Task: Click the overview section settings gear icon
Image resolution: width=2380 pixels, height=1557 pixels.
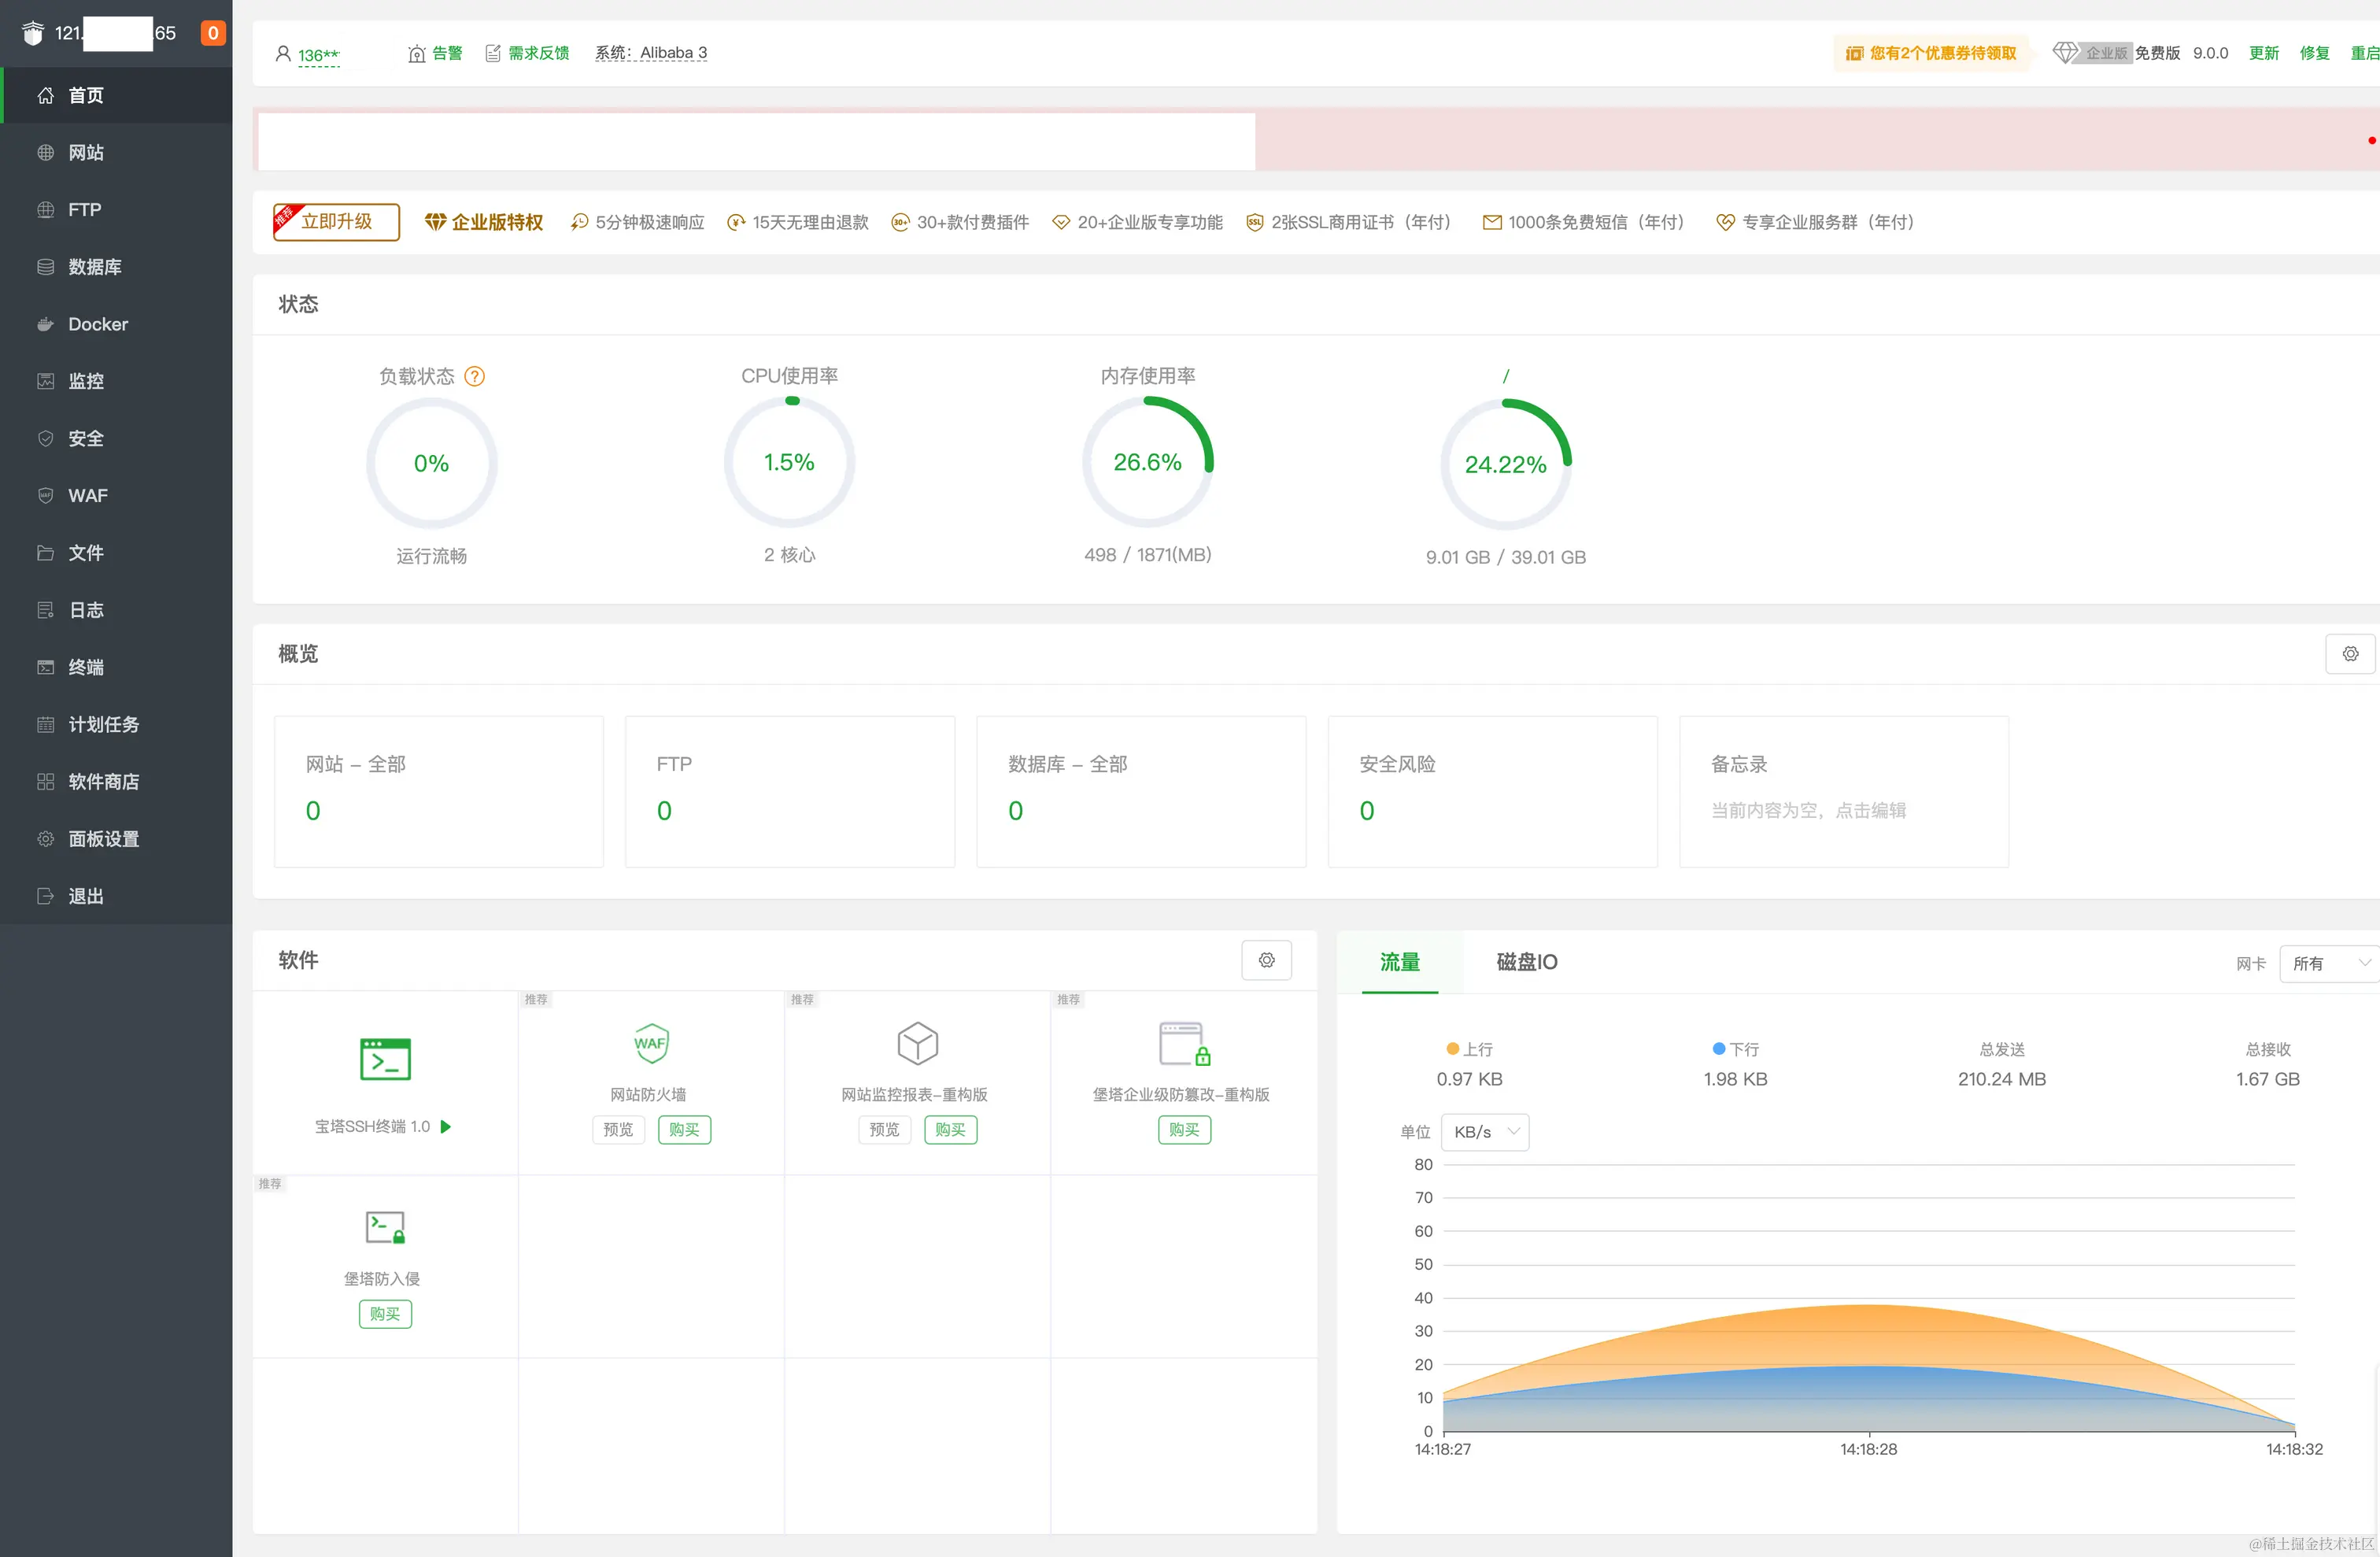Action: [2349, 653]
